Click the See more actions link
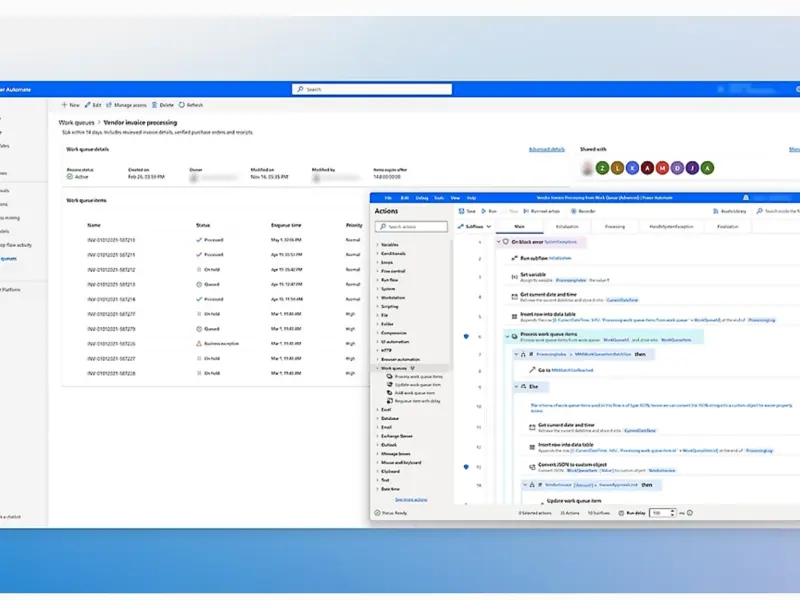Image resolution: width=800 pixels, height=600 pixels. click(x=411, y=498)
